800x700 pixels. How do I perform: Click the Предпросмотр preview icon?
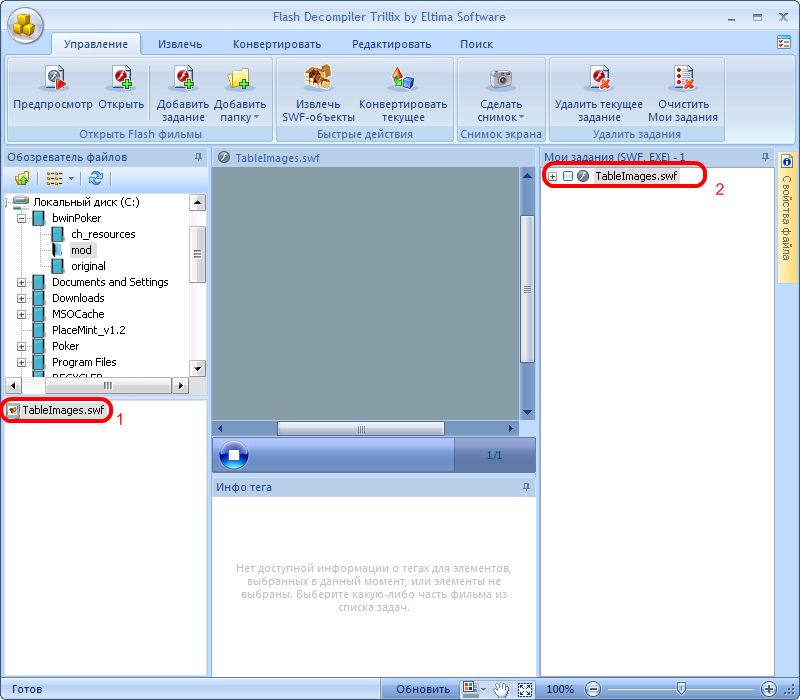coord(55,78)
